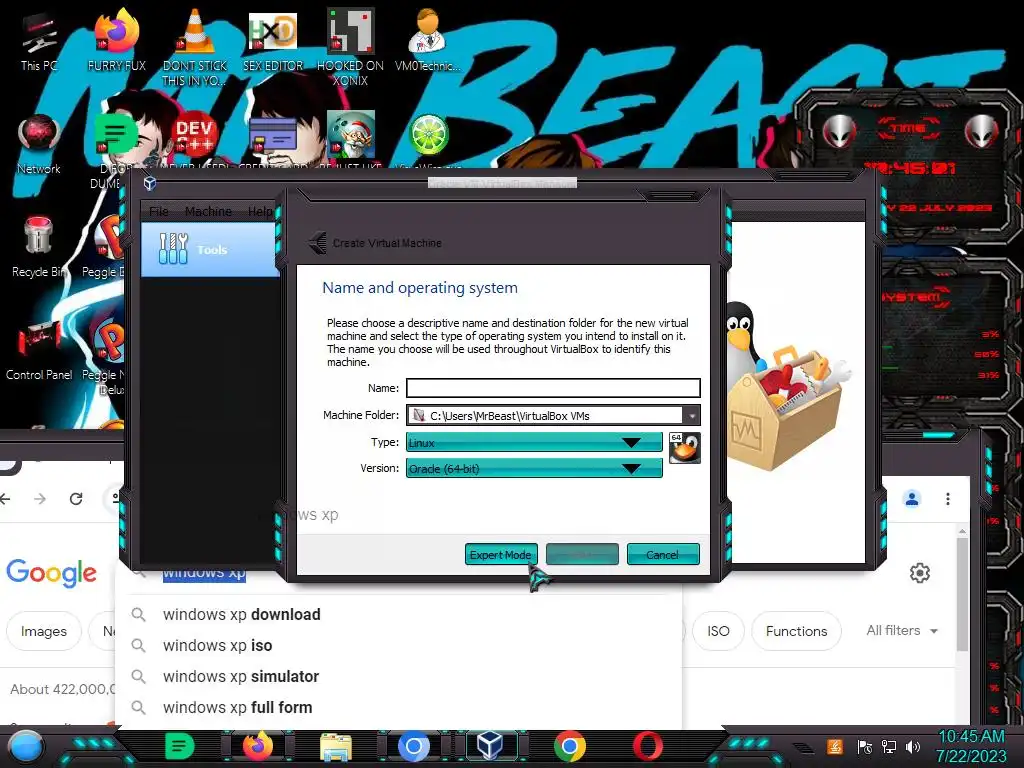Switch to Chromium window on taskbar
1024x768 pixels.
point(413,747)
